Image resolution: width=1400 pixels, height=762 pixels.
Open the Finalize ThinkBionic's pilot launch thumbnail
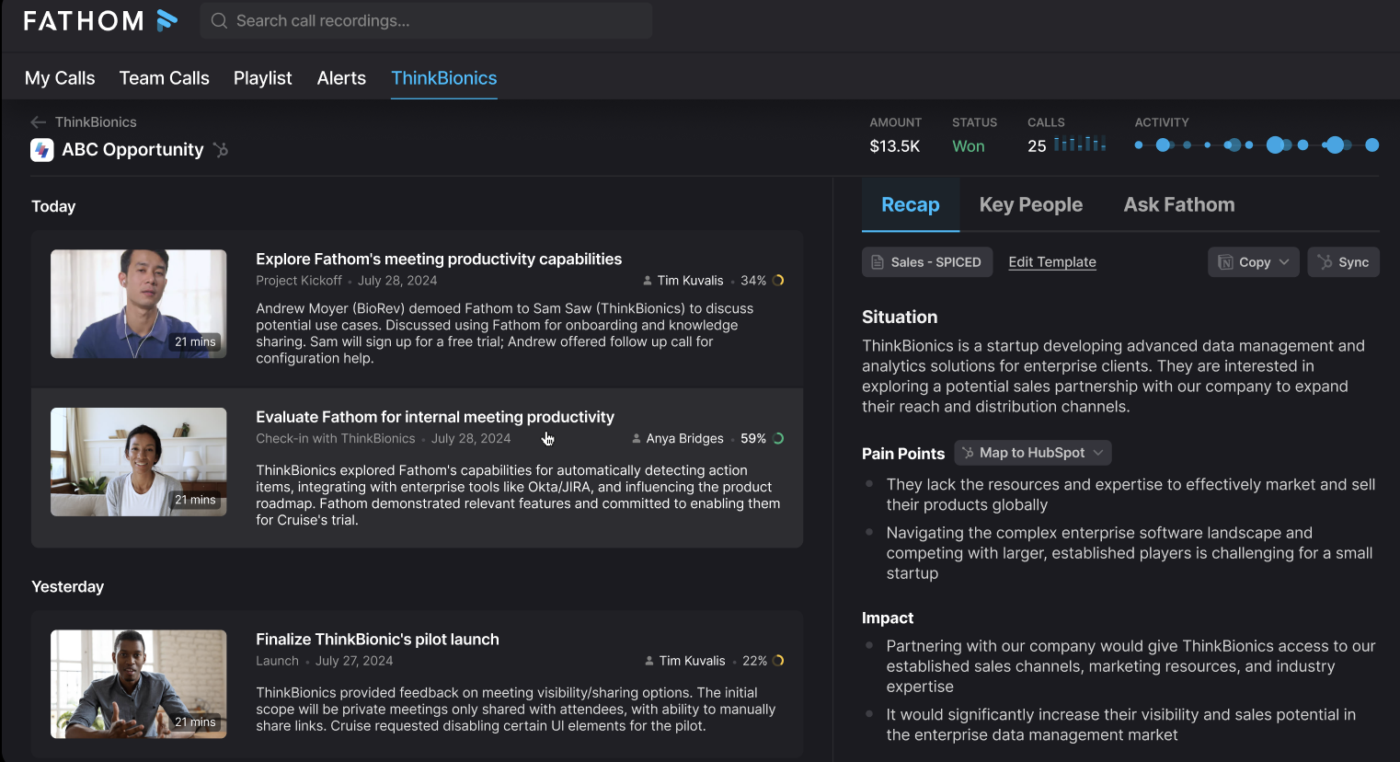tap(139, 684)
